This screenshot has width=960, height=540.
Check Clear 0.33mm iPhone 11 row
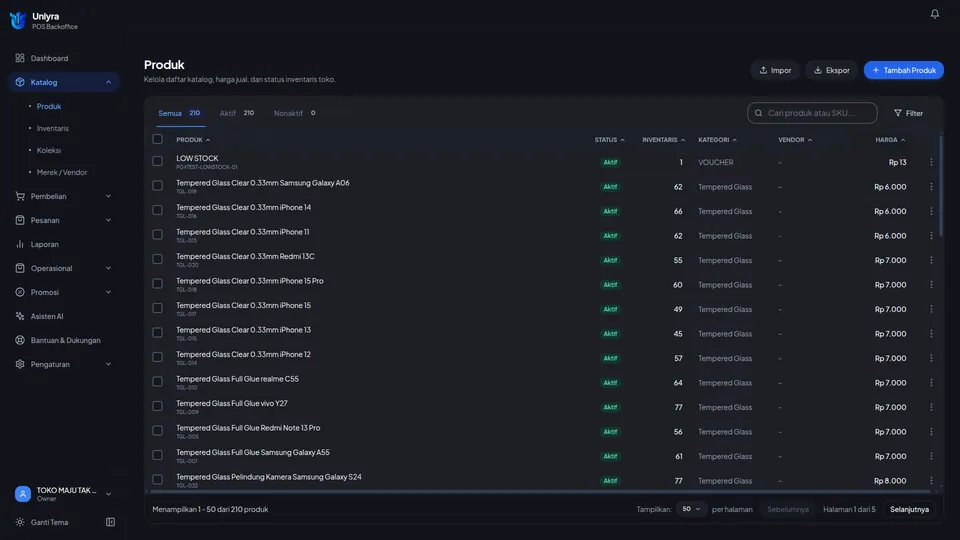click(x=157, y=234)
